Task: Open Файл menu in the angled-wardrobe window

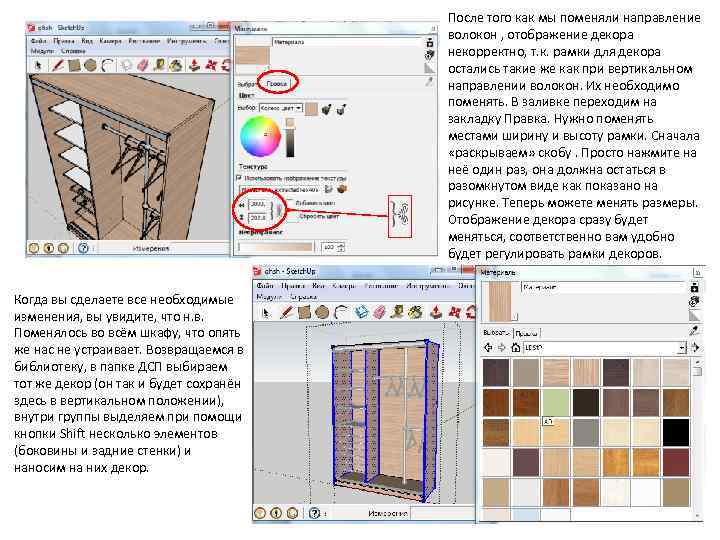Action: coord(39,41)
